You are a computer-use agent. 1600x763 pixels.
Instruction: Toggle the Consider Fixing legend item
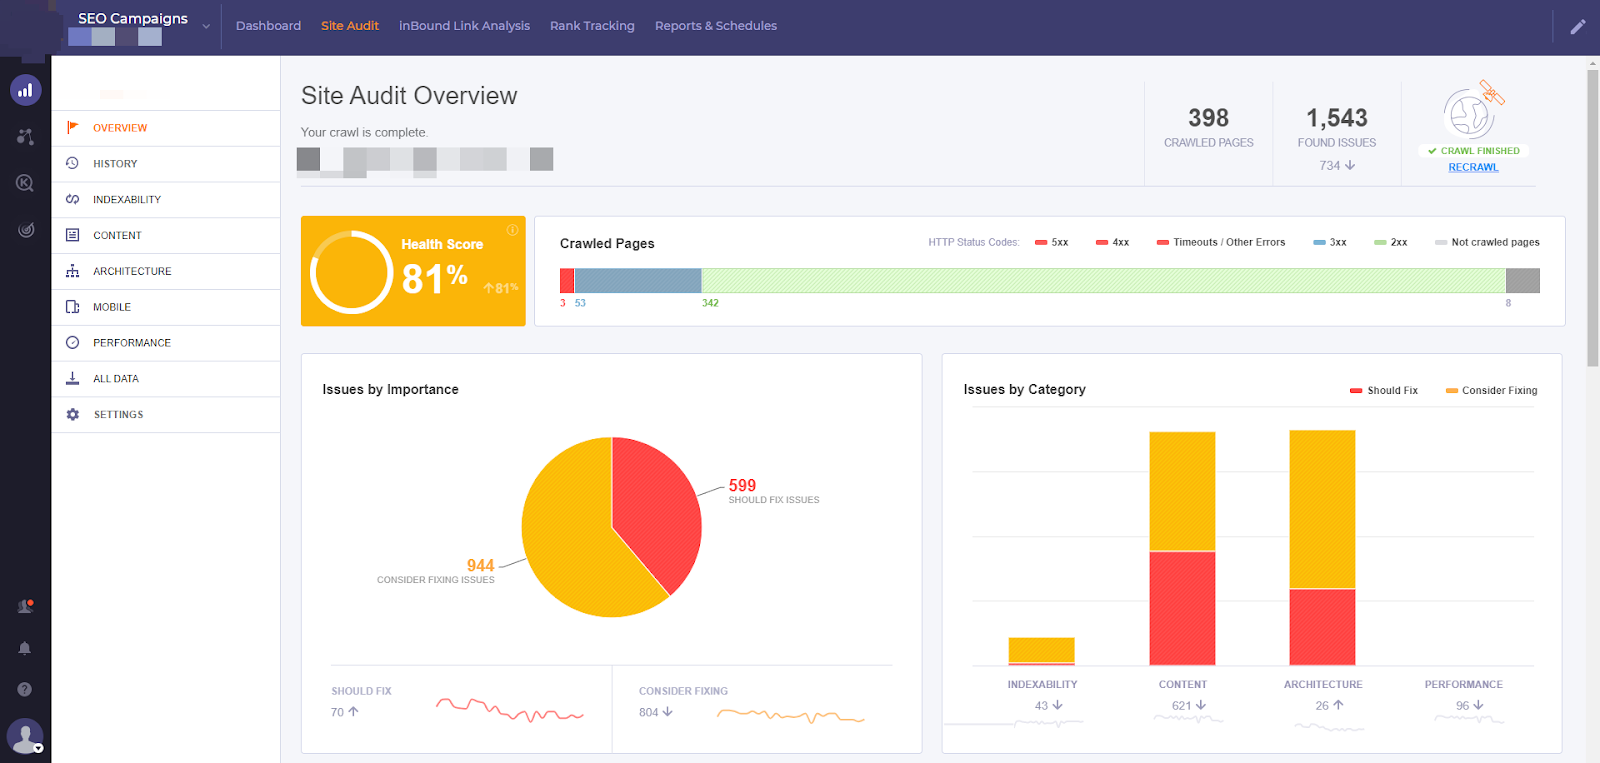(1491, 391)
